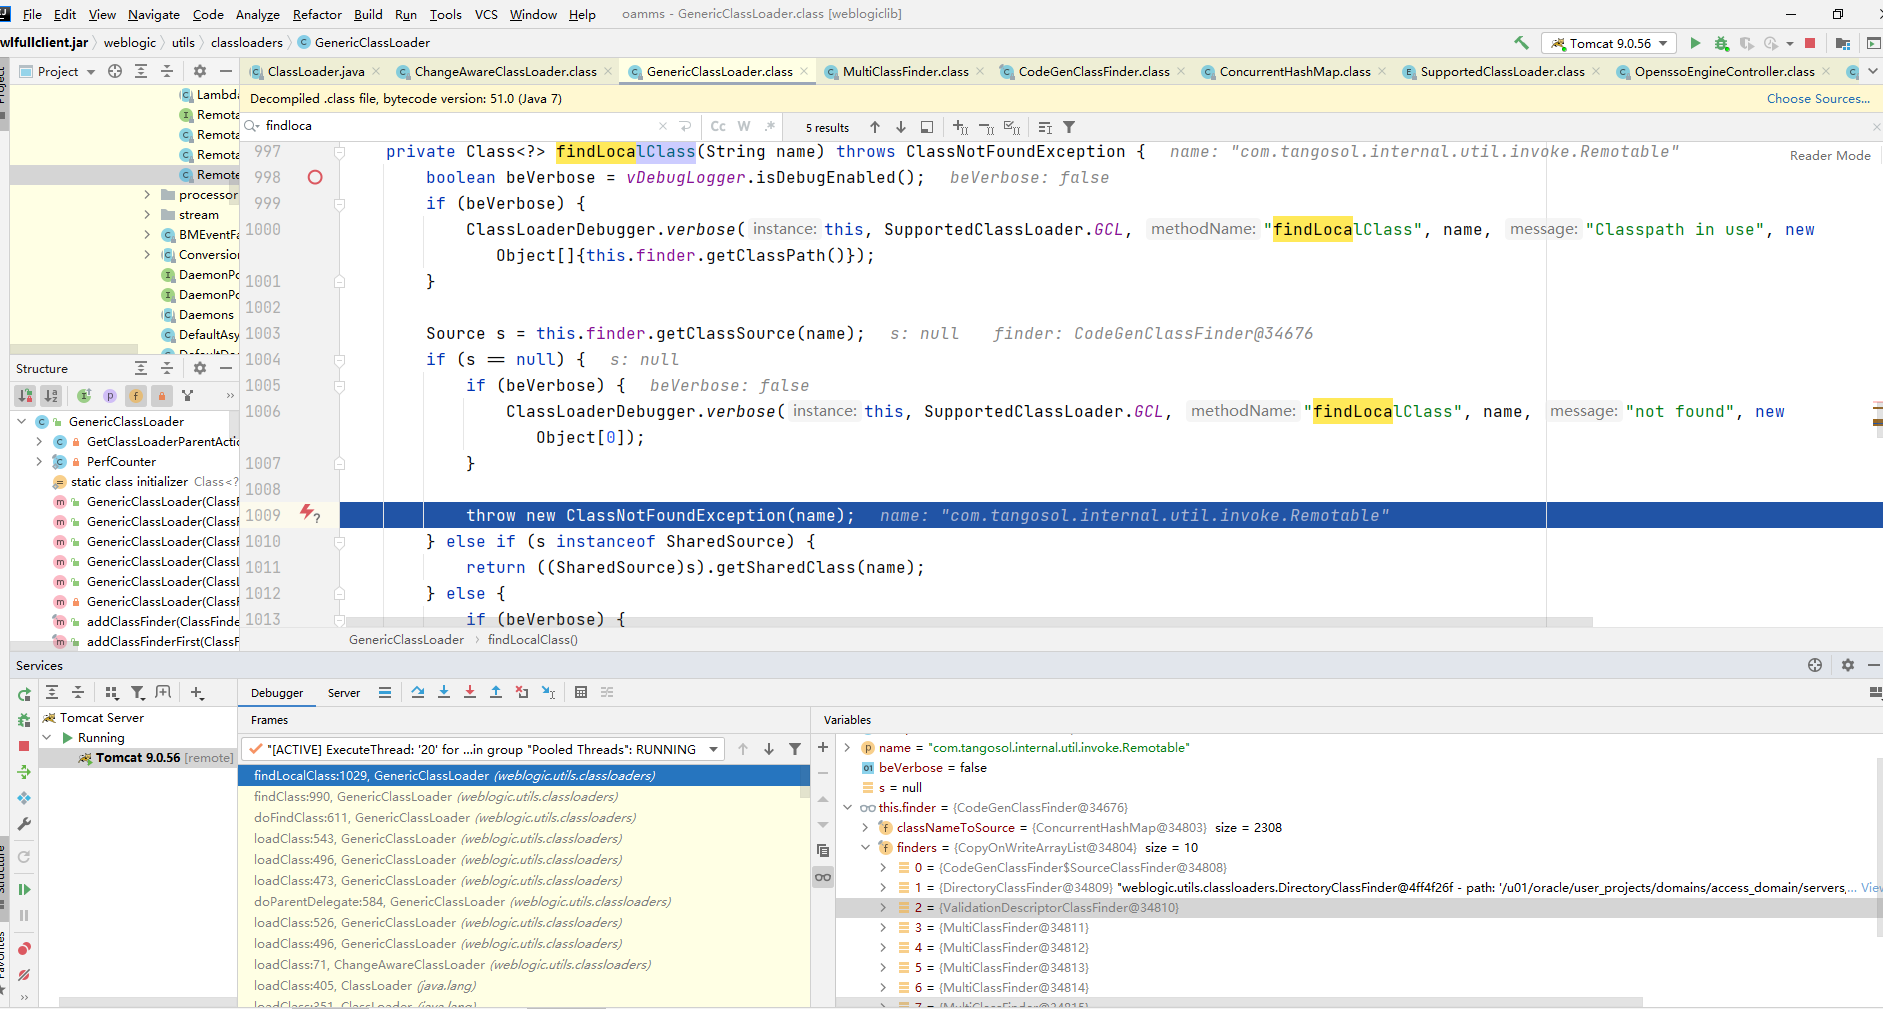Click the Add Service plus icon
The image size is (1883, 1009).
(x=197, y=692)
